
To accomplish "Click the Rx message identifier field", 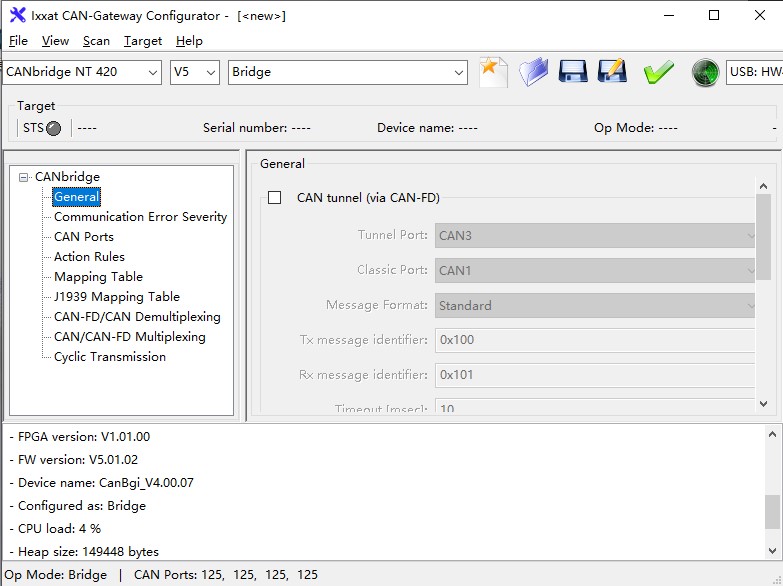I will pos(595,375).
